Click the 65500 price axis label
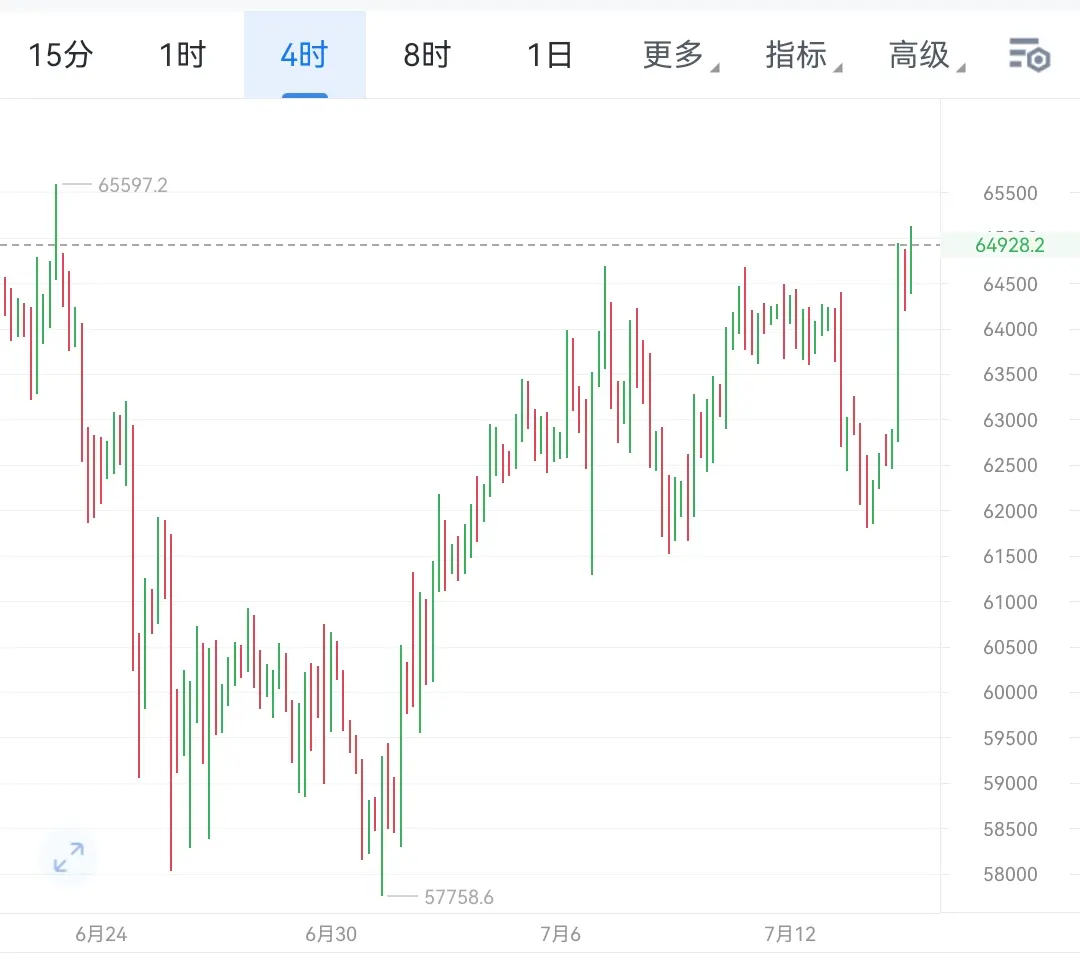Image resolution: width=1080 pixels, height=960 pixels. coord(1010,194)
